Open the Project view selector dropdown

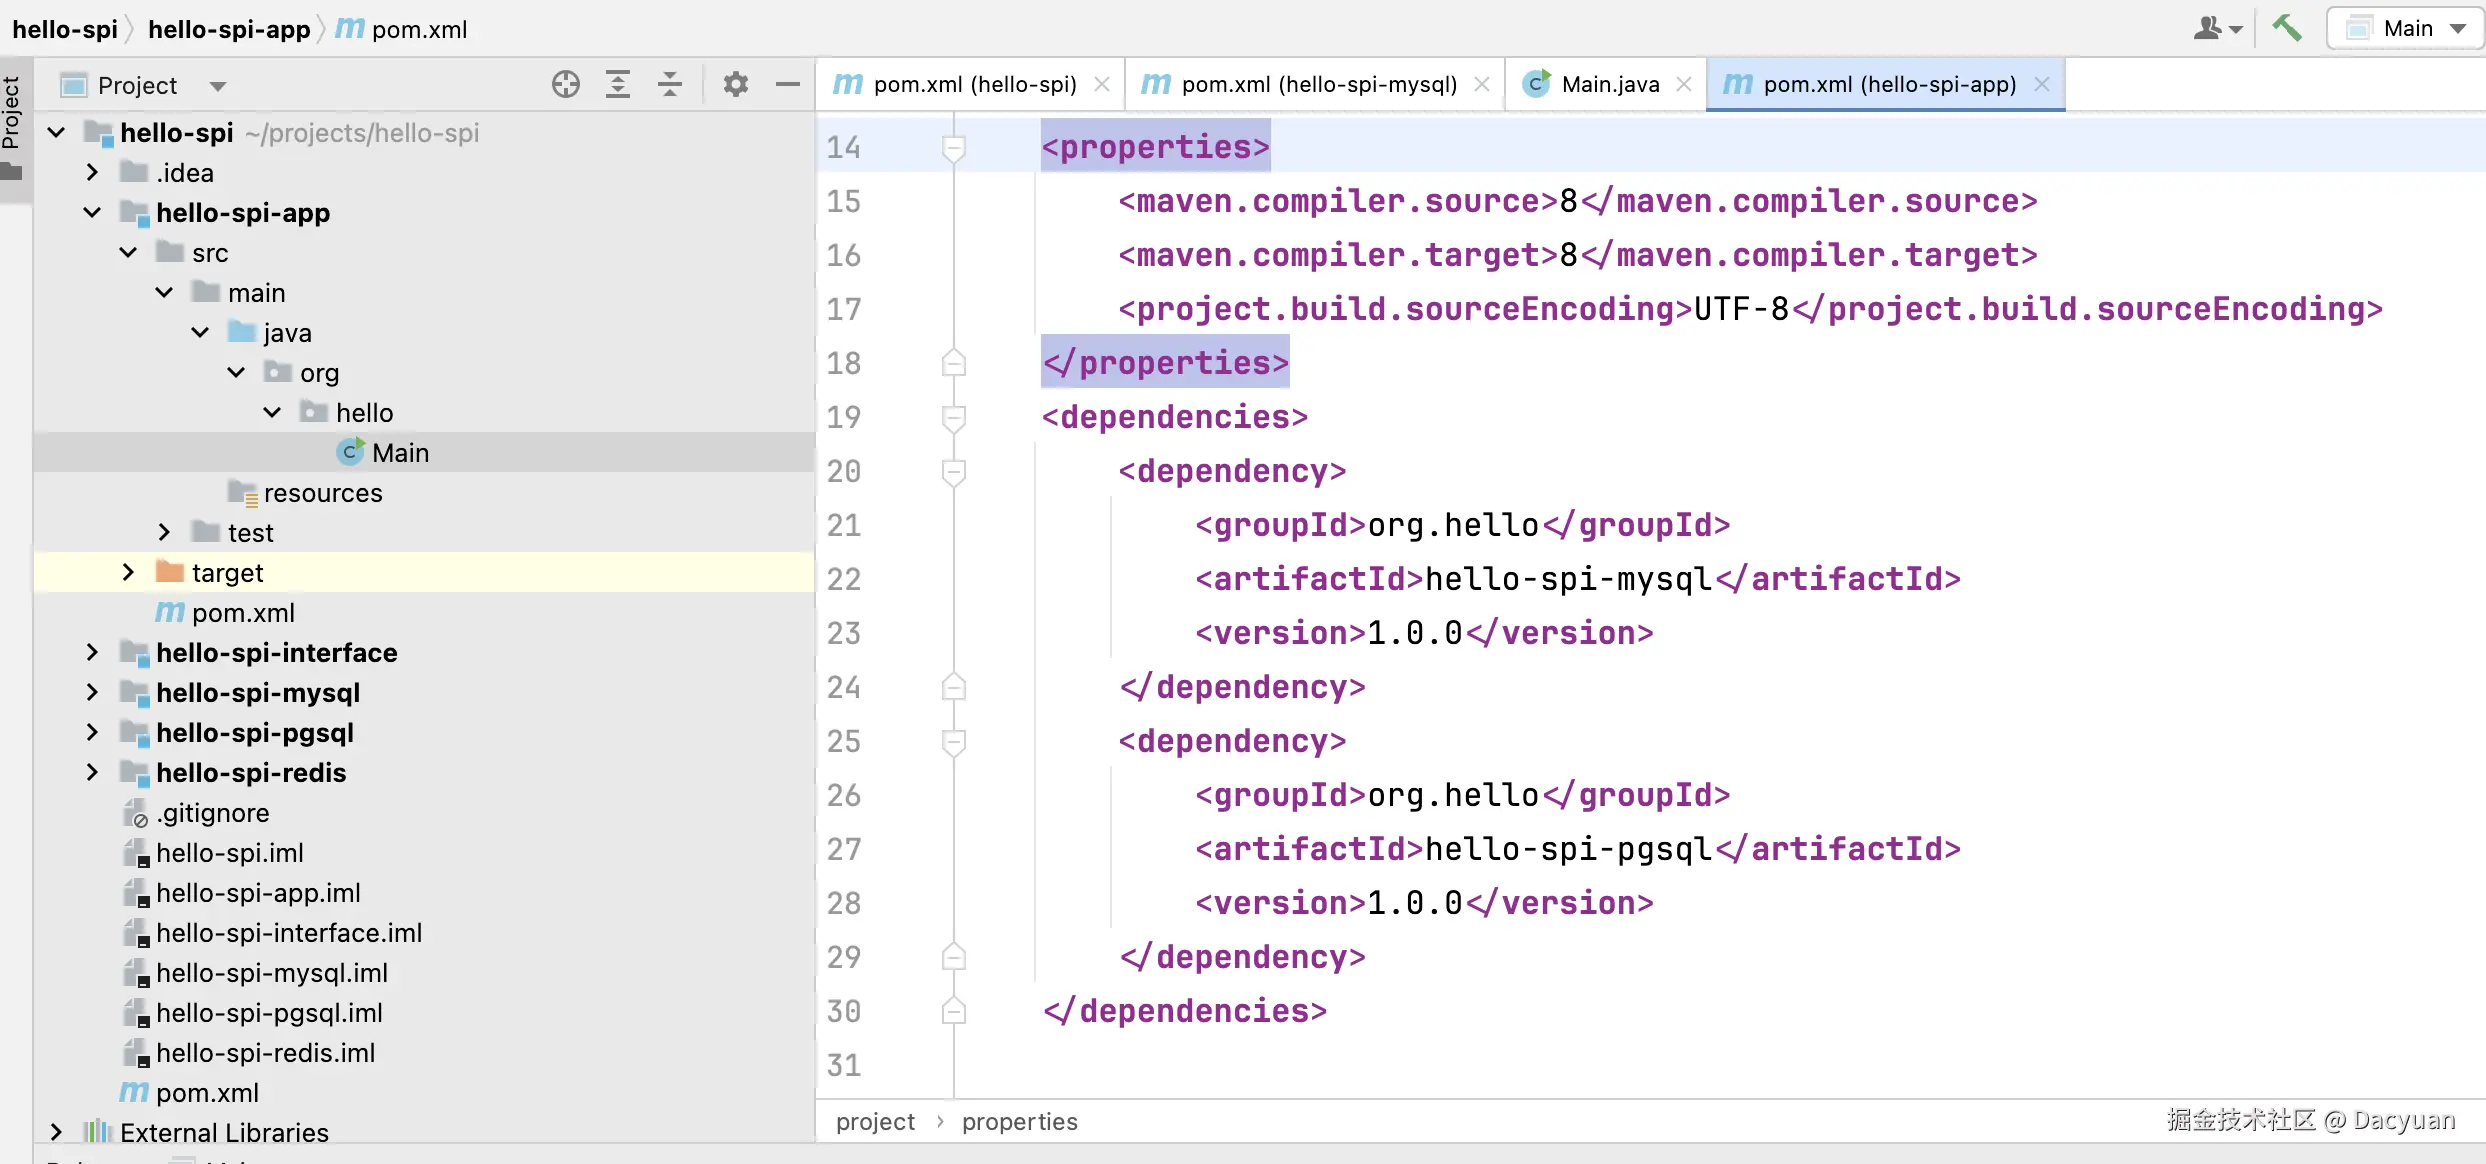tap(217, 86)
